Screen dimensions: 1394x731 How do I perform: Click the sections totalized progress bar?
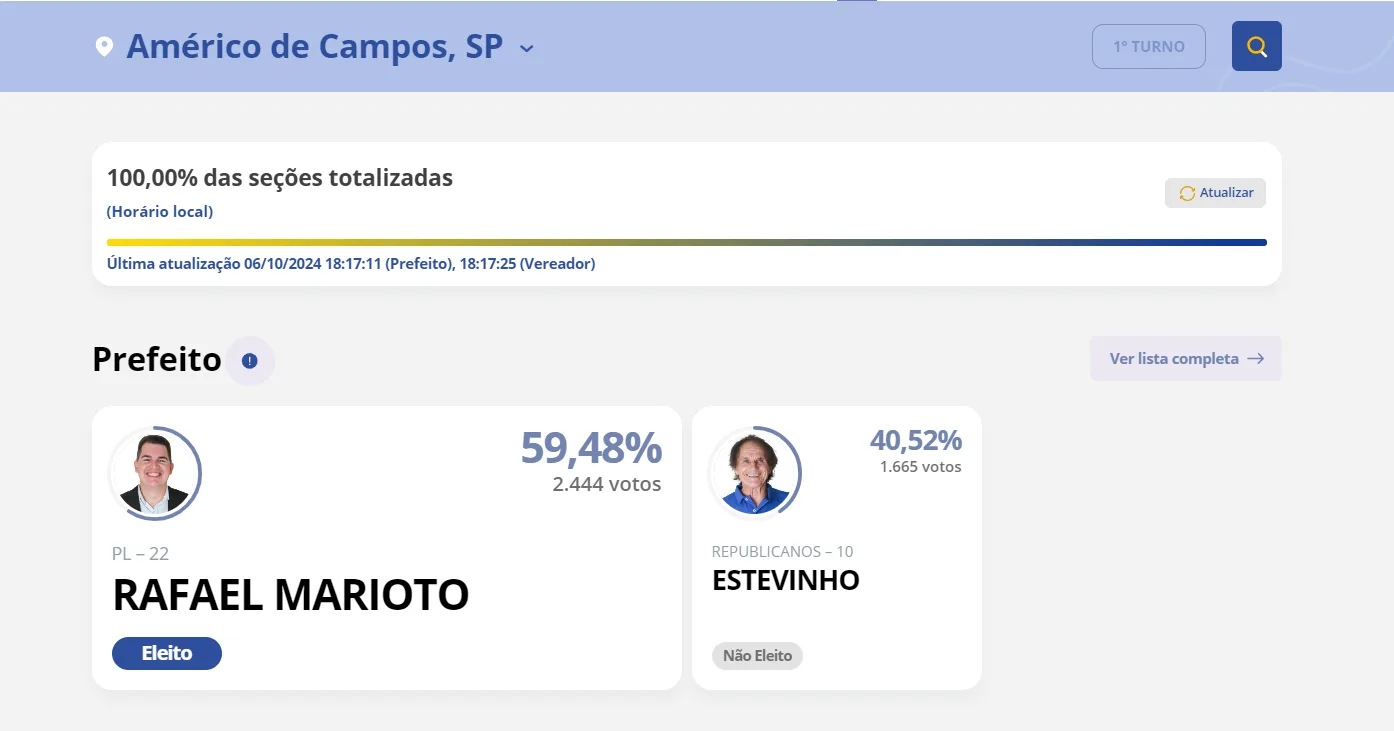[687, 242]
